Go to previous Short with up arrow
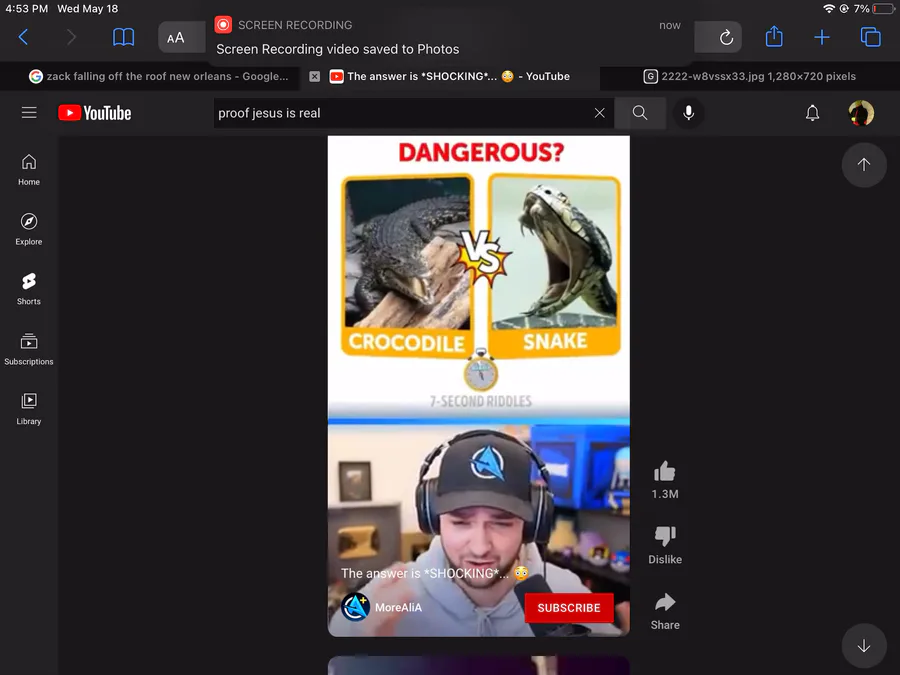900x675 pixels. [x=864, y=165]
